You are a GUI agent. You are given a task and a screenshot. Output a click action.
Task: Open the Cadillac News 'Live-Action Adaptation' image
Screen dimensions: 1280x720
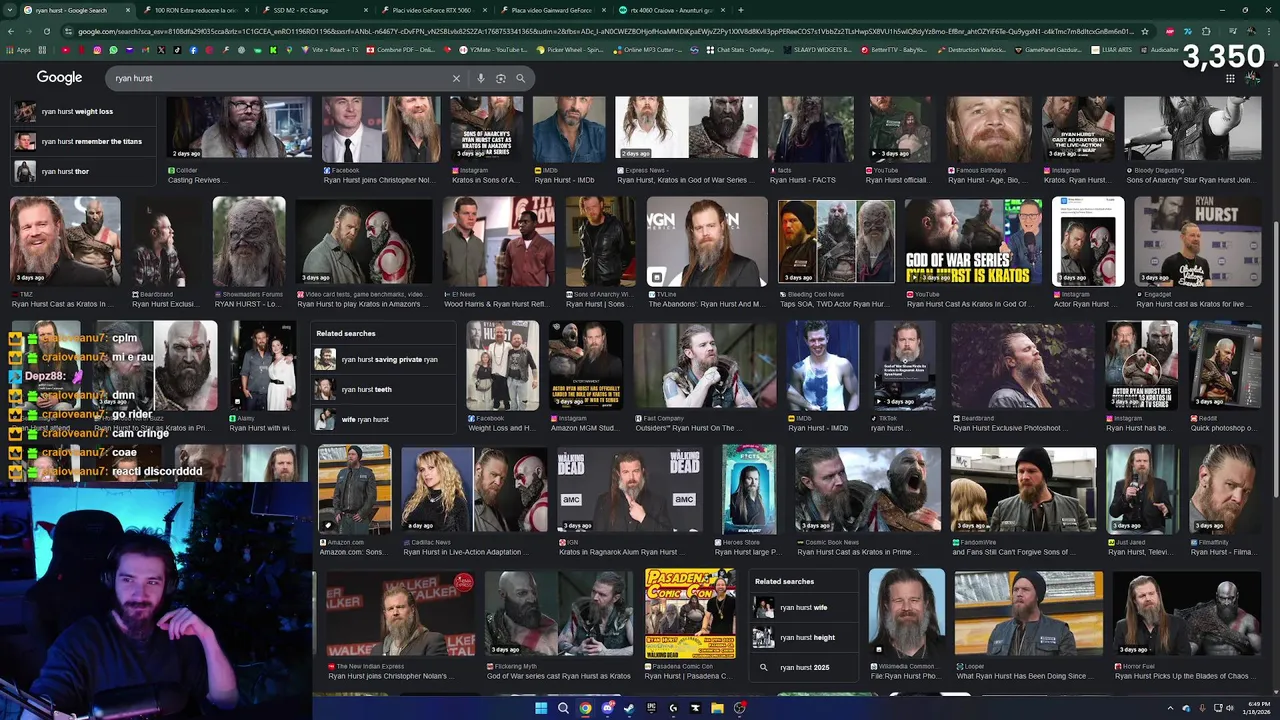[474, 489]
